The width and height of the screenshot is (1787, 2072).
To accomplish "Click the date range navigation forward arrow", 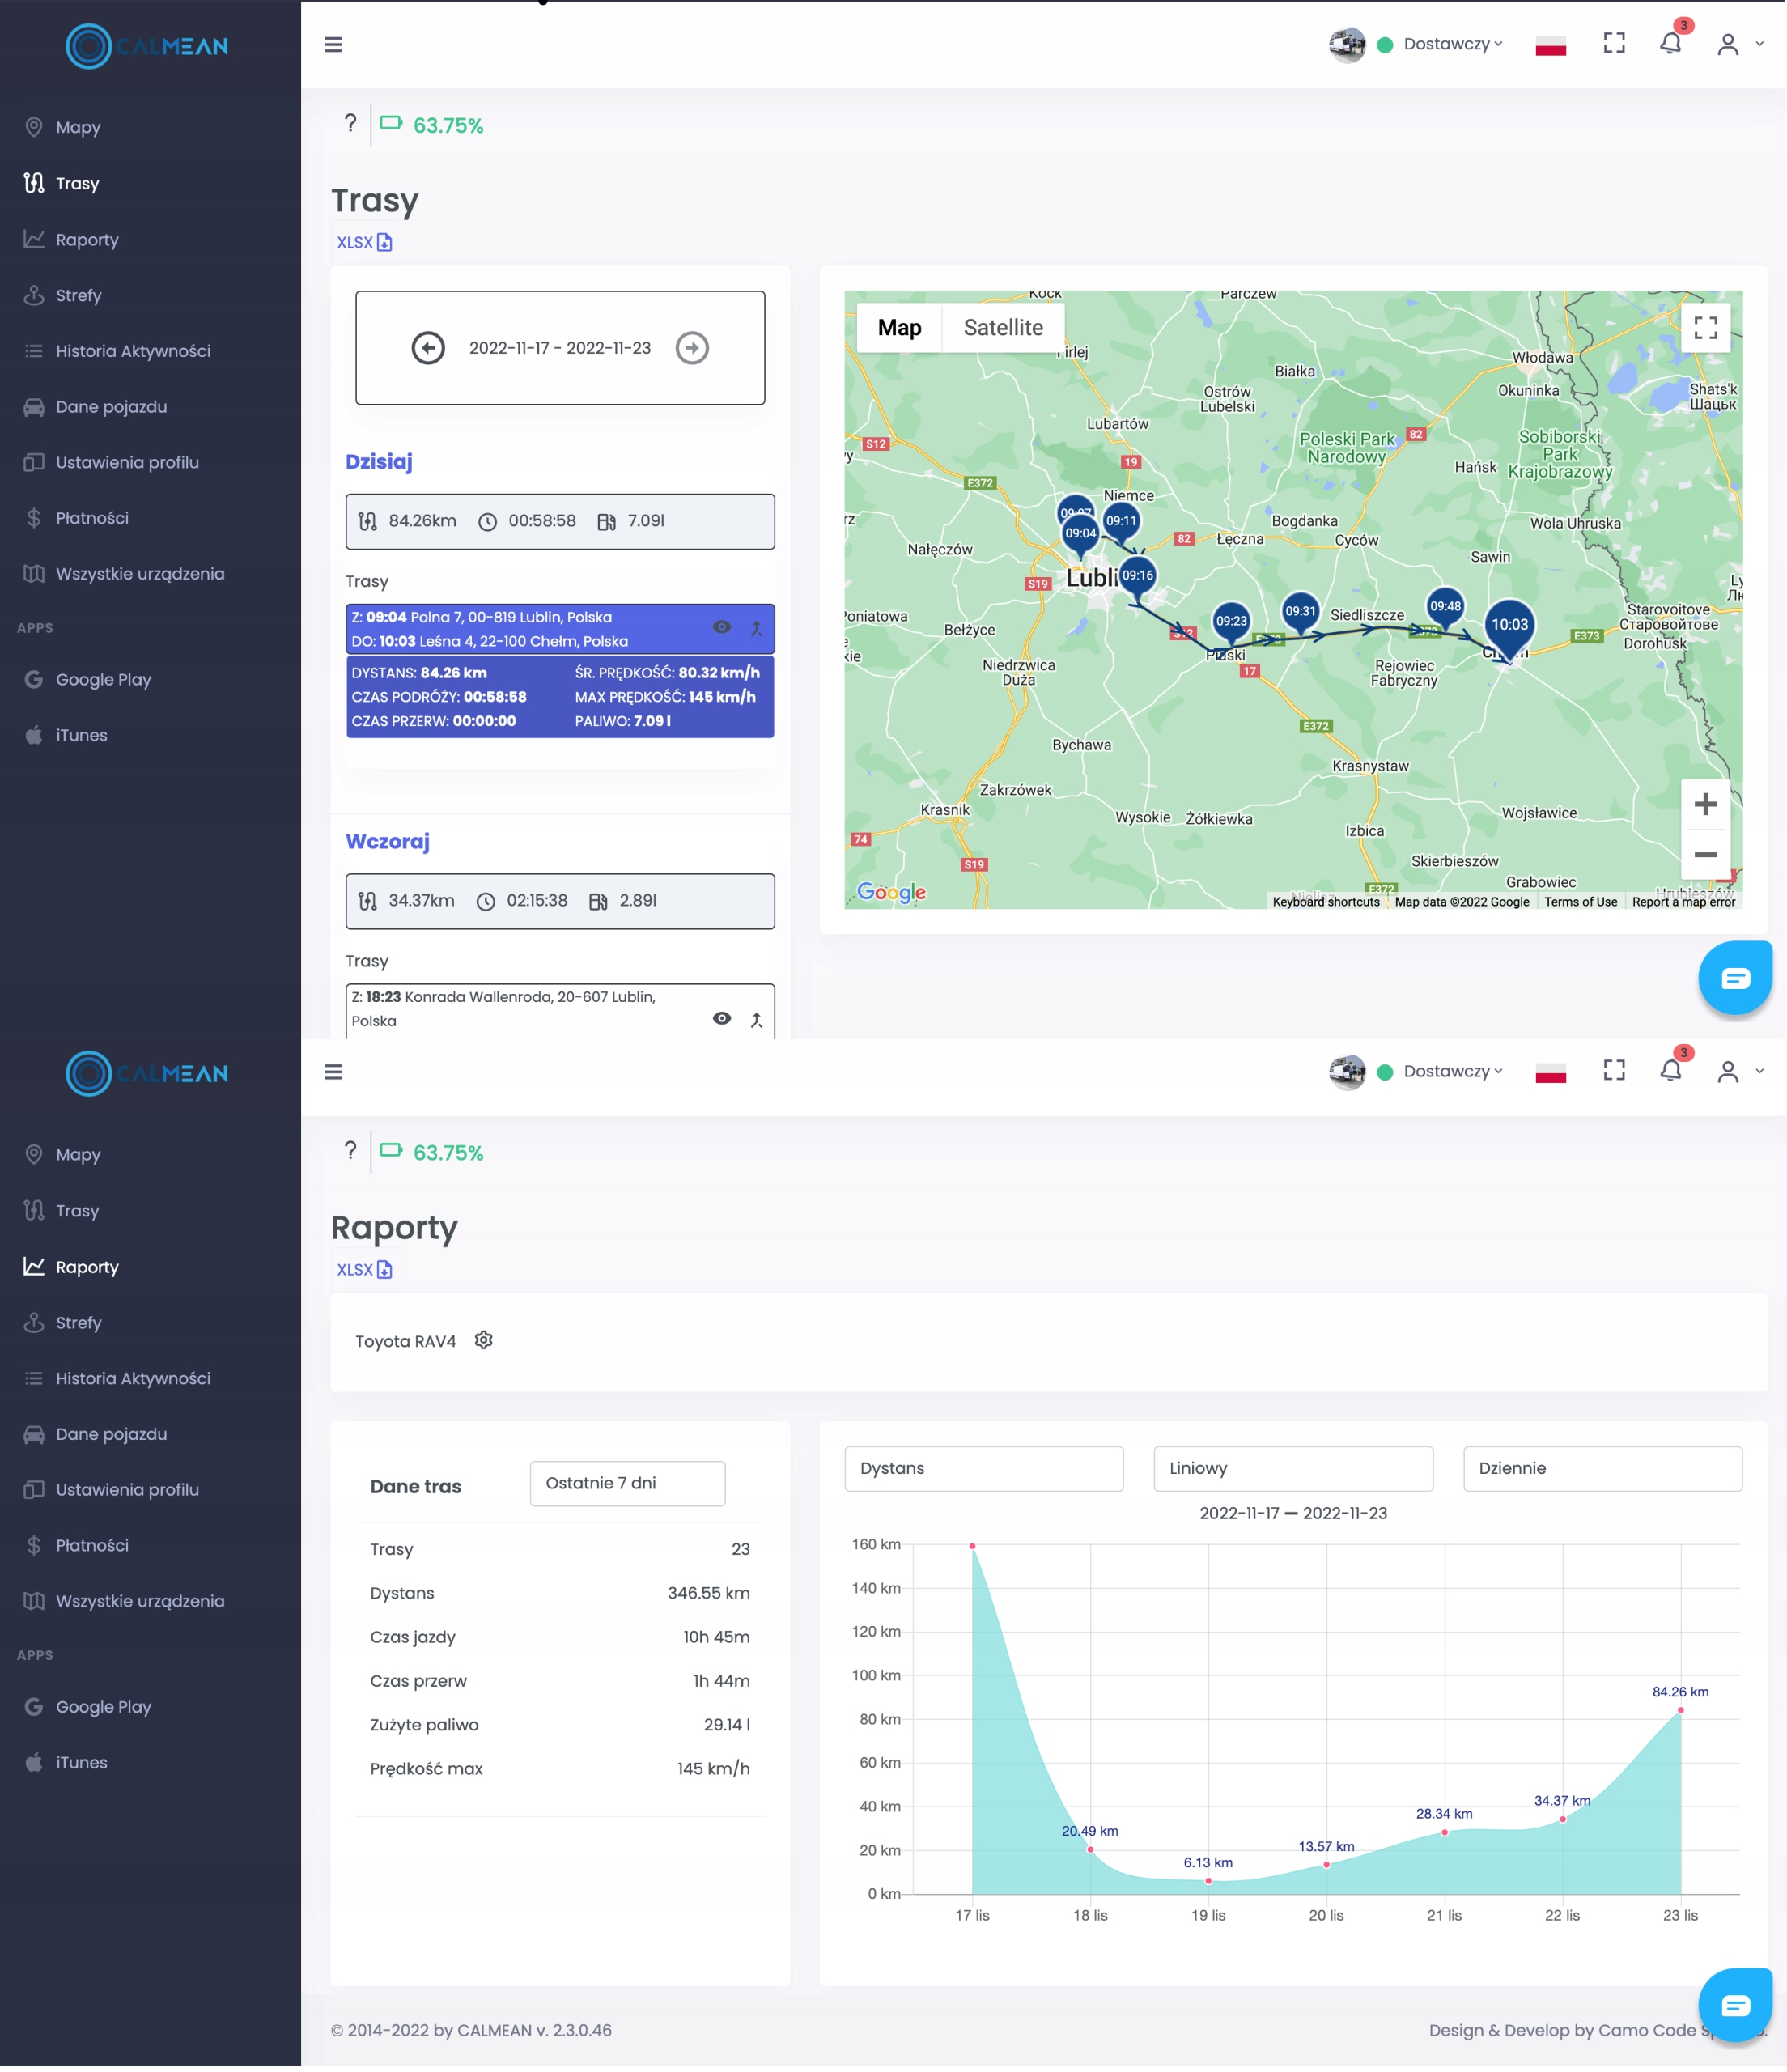I will coord(691,347).
